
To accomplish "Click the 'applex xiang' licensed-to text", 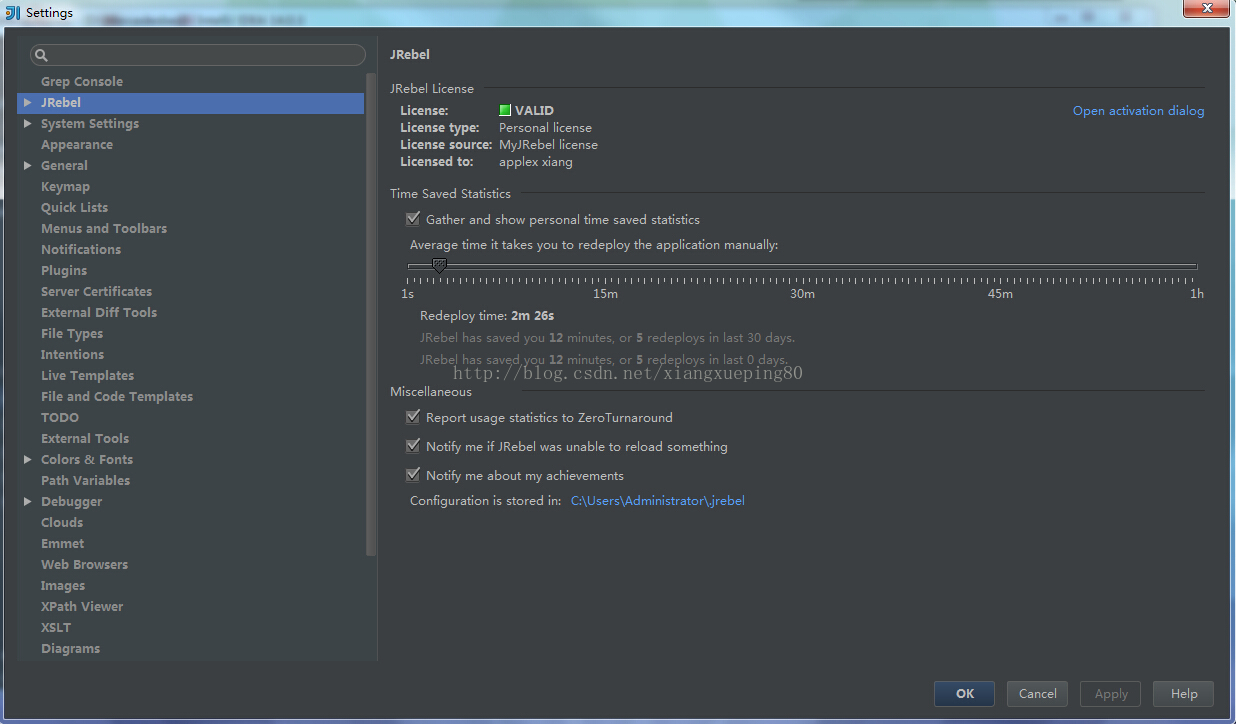I will tap(536, 162).
